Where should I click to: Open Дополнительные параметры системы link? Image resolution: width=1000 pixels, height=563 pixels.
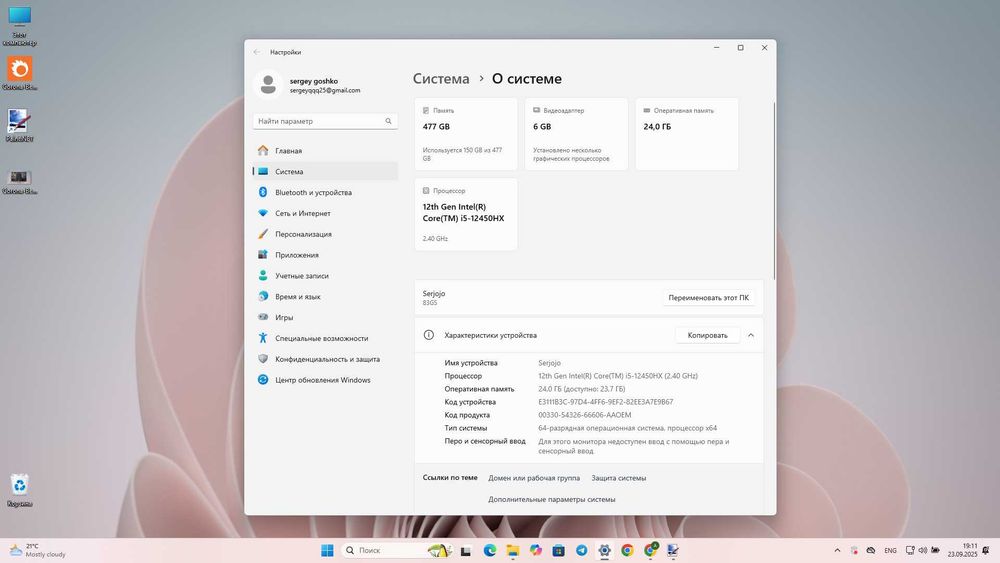coord(552,499)
